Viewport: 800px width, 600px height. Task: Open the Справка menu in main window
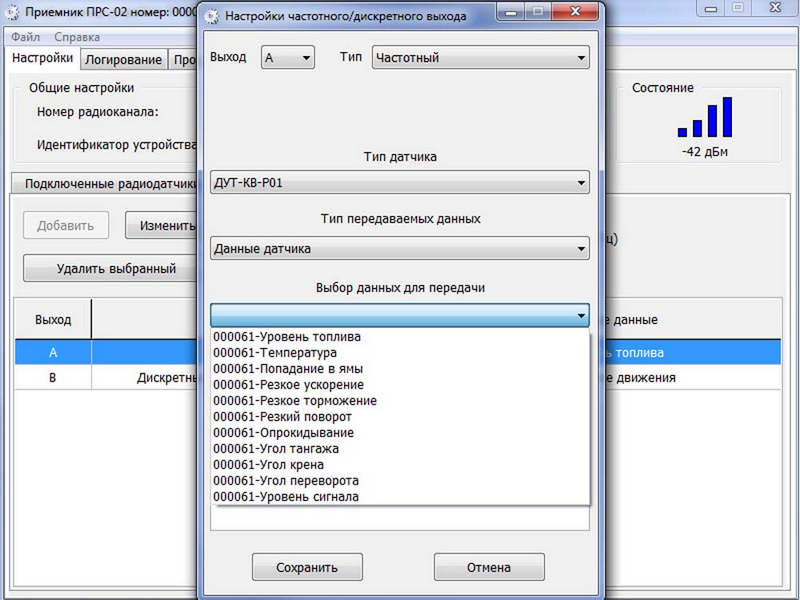click(77, 37)
